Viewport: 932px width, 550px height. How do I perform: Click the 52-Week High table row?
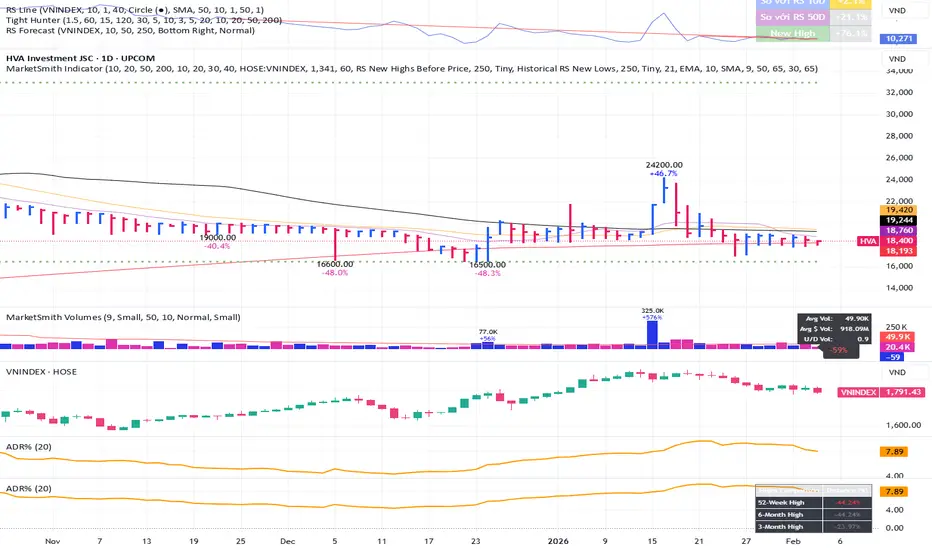[x=814, y=502]
